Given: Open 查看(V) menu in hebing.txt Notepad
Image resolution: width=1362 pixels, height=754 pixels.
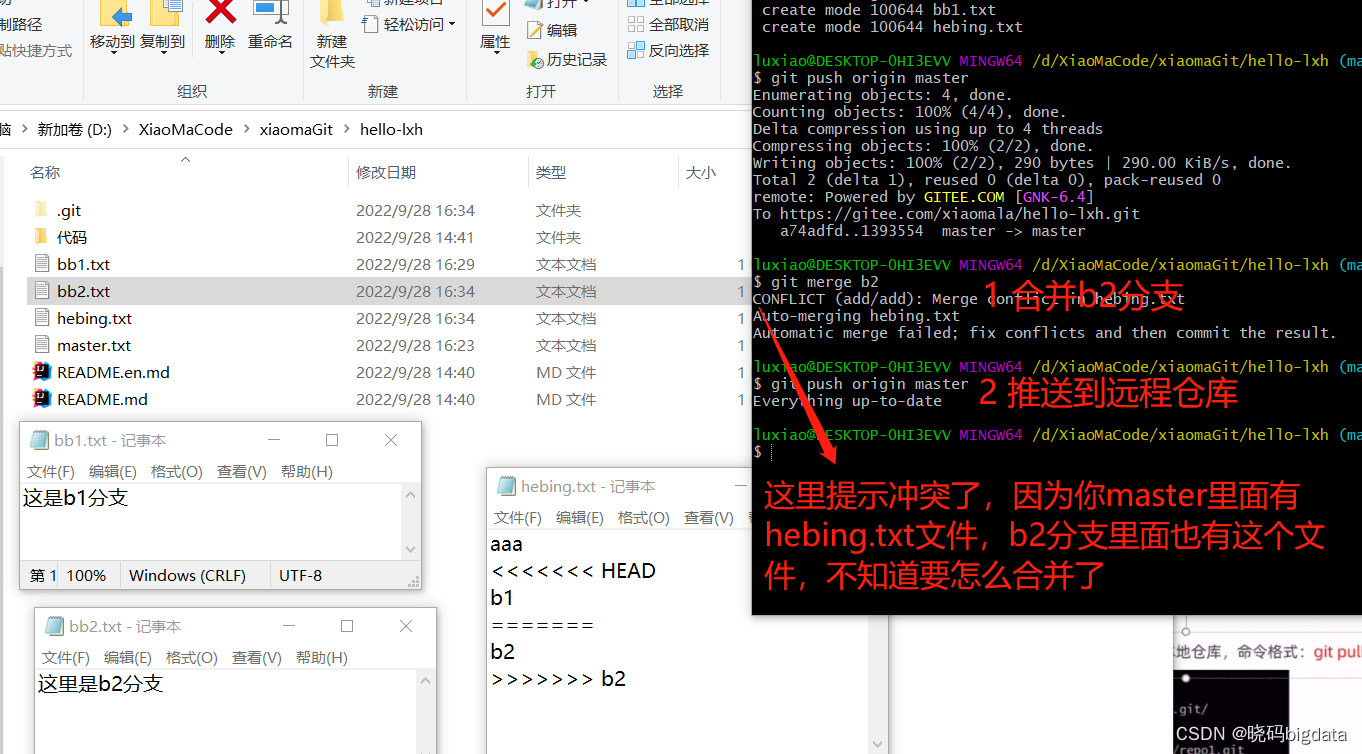Looking at the screenshot, I should [708, 517].
